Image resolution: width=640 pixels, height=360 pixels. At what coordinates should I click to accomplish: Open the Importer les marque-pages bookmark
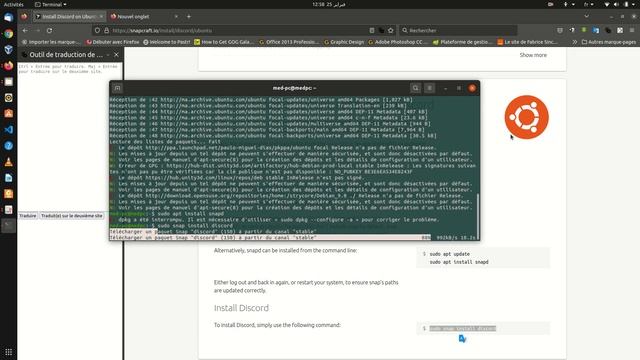pyautogui.click(x=51, y=42)
